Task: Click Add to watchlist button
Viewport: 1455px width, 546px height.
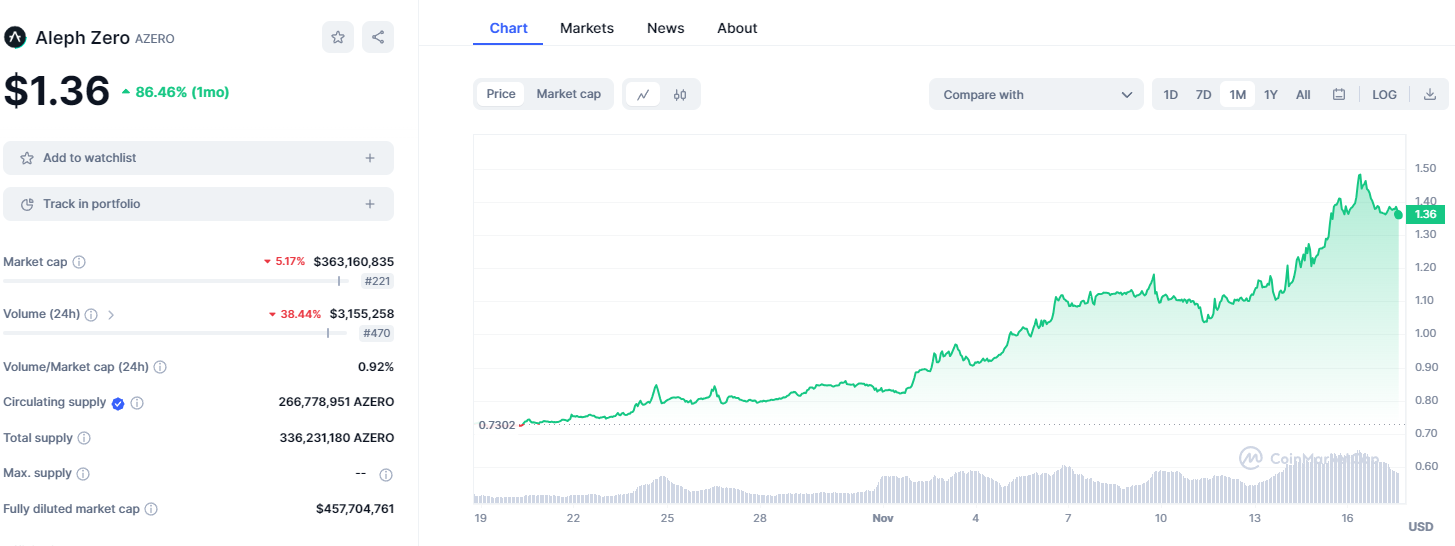Action: coord(198,158)
